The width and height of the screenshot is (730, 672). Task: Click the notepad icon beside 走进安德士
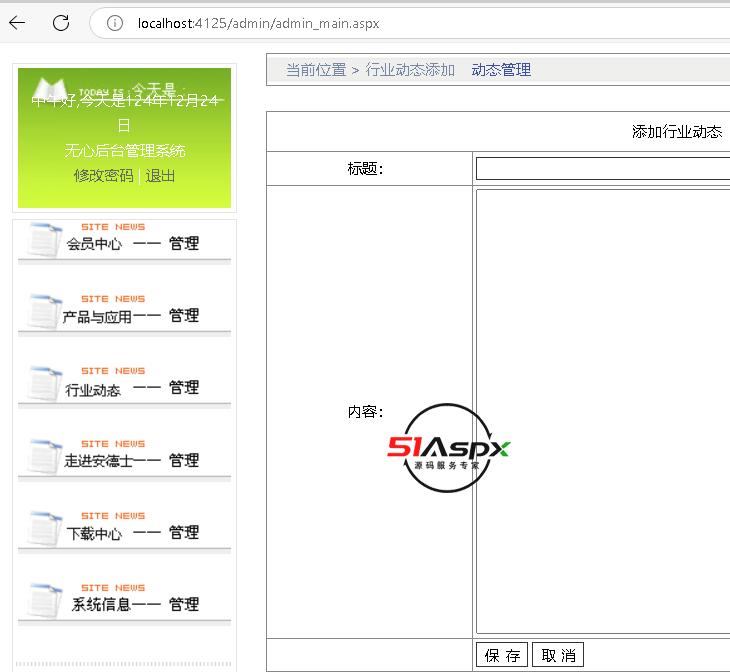coord(45,456)
